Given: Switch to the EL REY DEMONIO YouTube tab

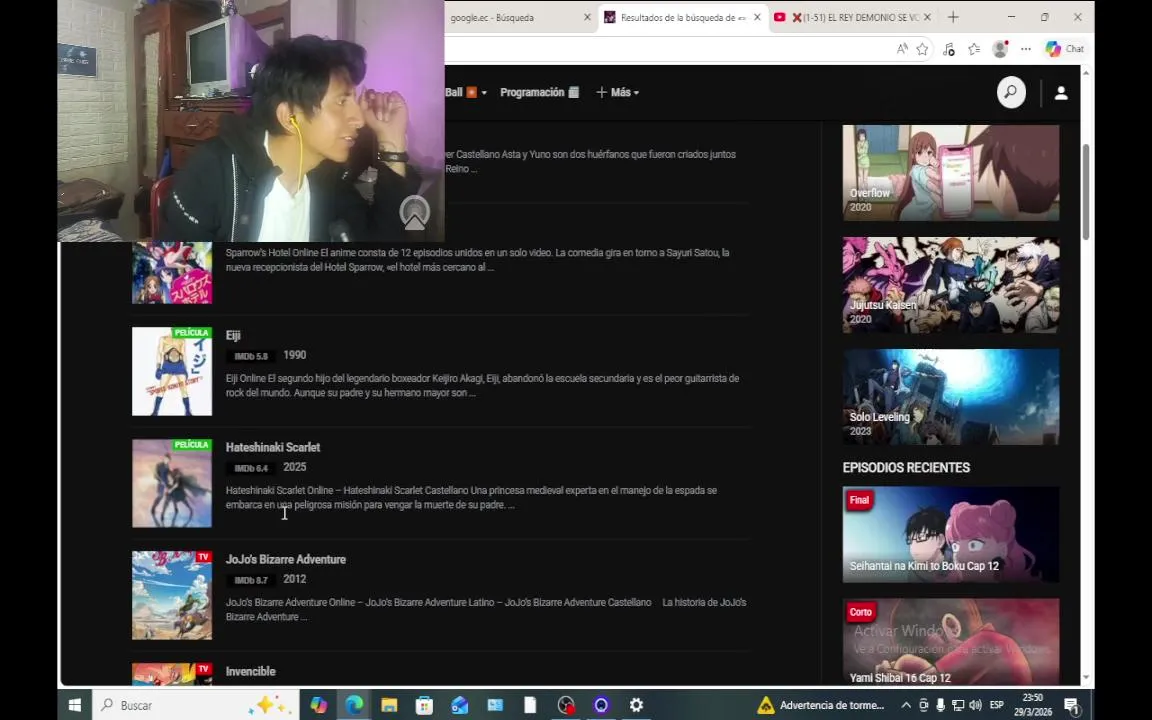Looking at the screenshot, I should click(852, 18).
